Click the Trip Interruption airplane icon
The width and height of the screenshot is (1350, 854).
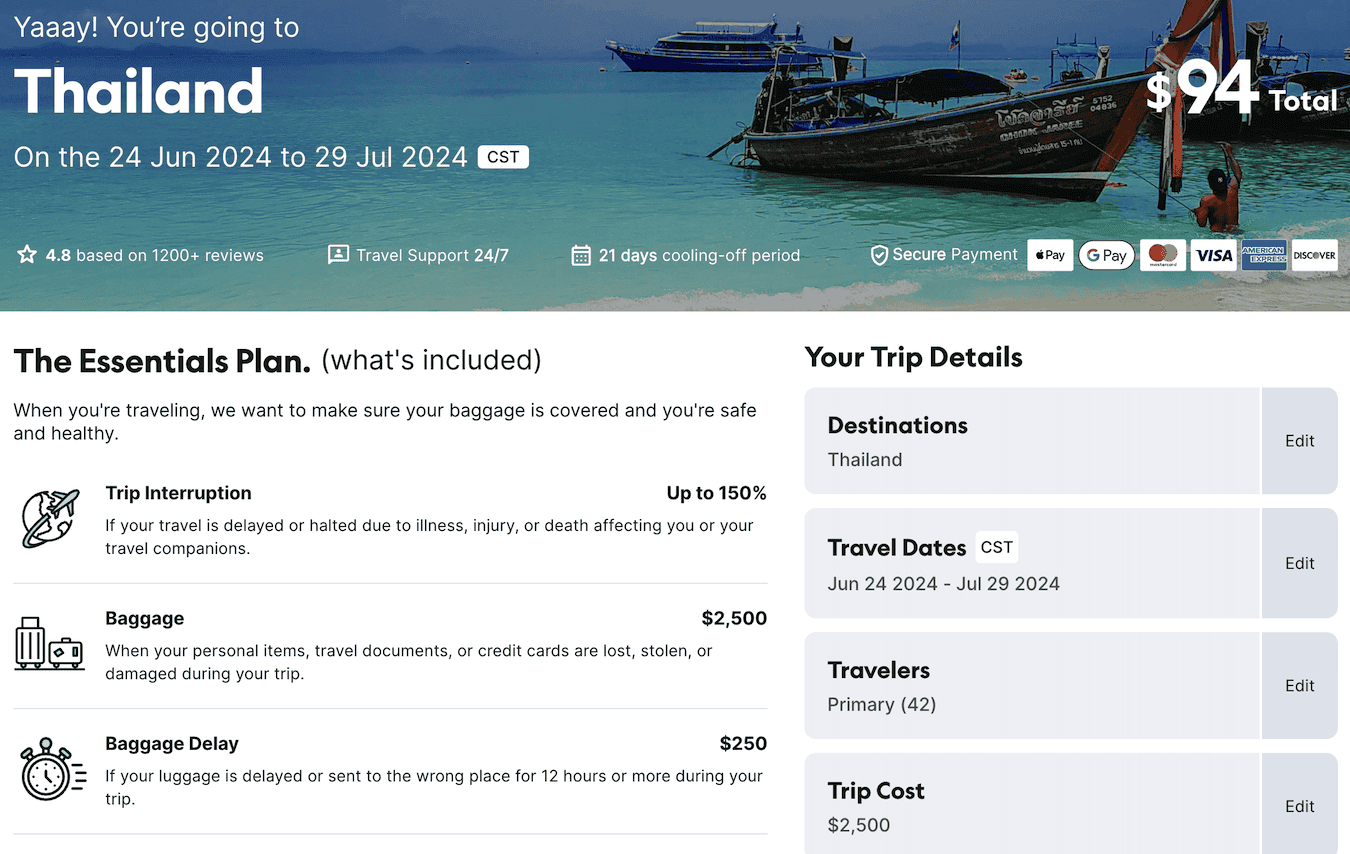point(49,518)
